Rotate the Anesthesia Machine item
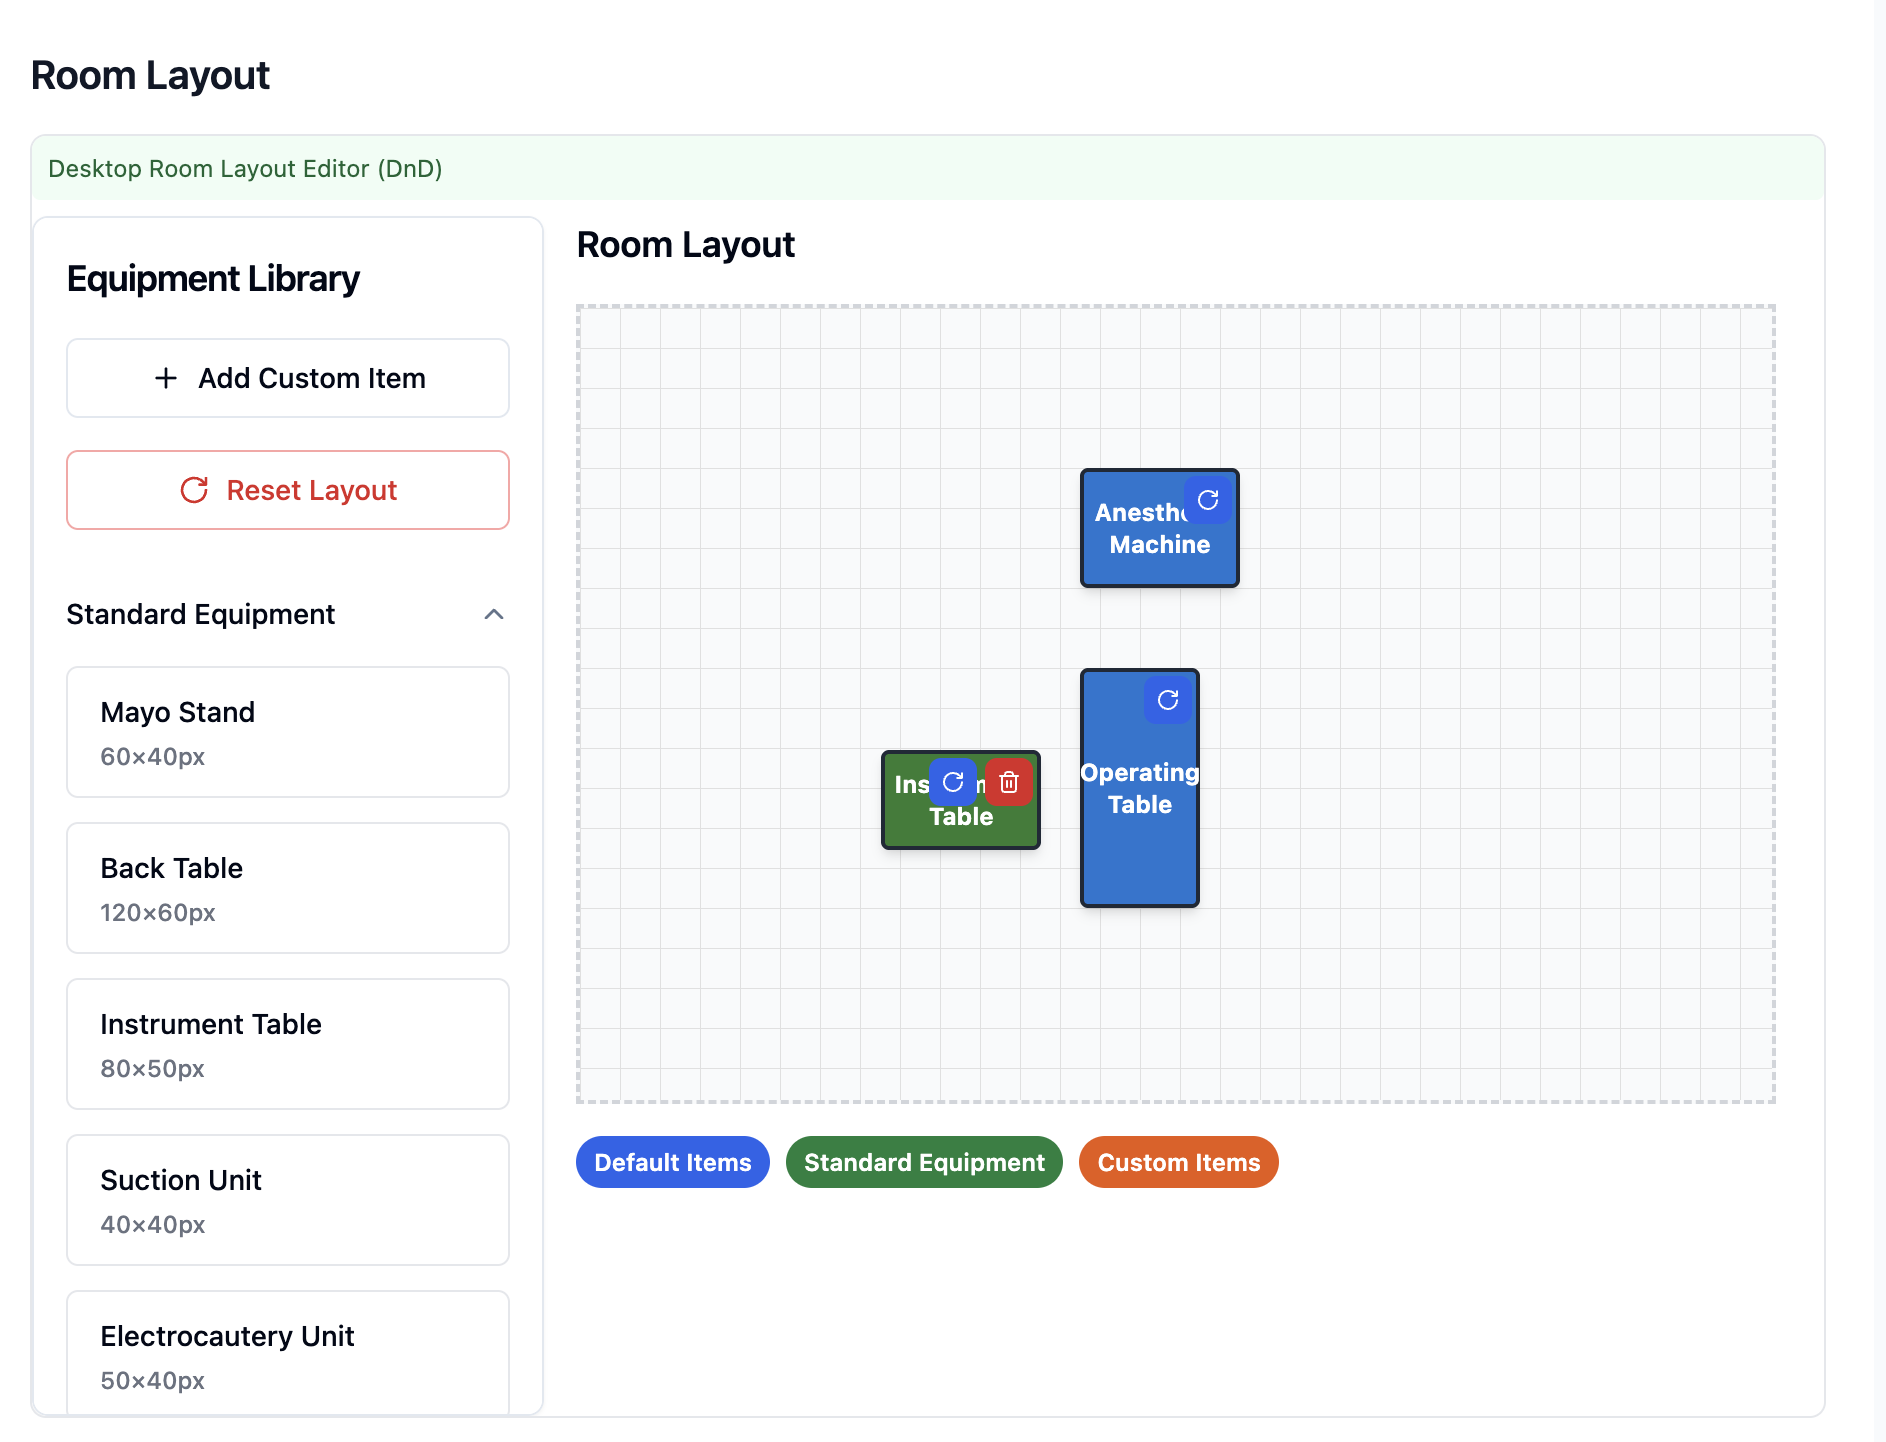1886x1442 pixels. pyautogui.click(x=1207, y=500)
